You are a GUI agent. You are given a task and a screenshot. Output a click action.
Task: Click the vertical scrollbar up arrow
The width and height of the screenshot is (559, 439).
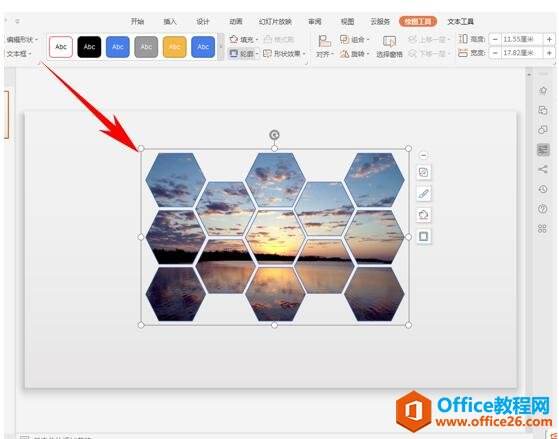point(529,75)
